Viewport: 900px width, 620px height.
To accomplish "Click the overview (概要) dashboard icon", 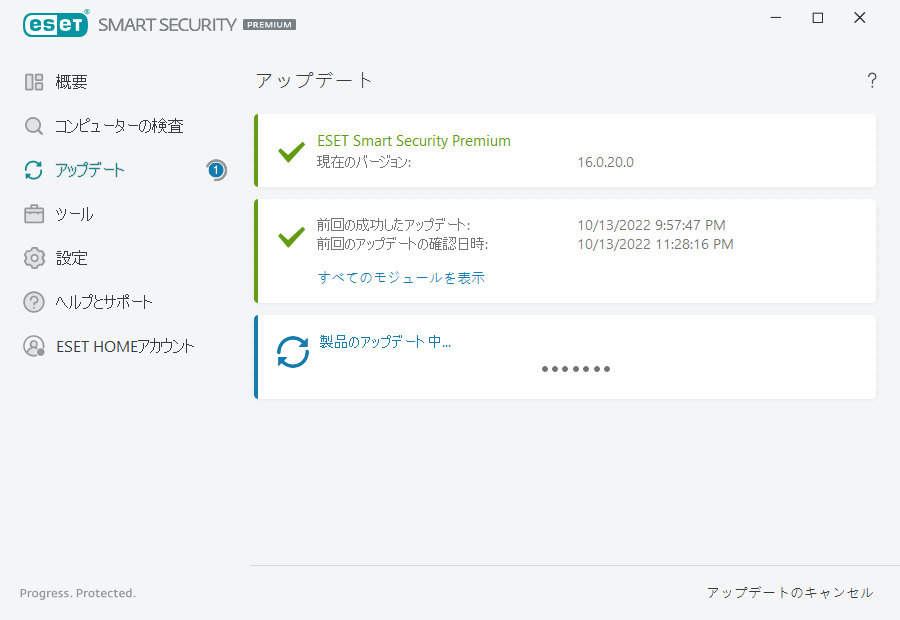I will (34, 82).
